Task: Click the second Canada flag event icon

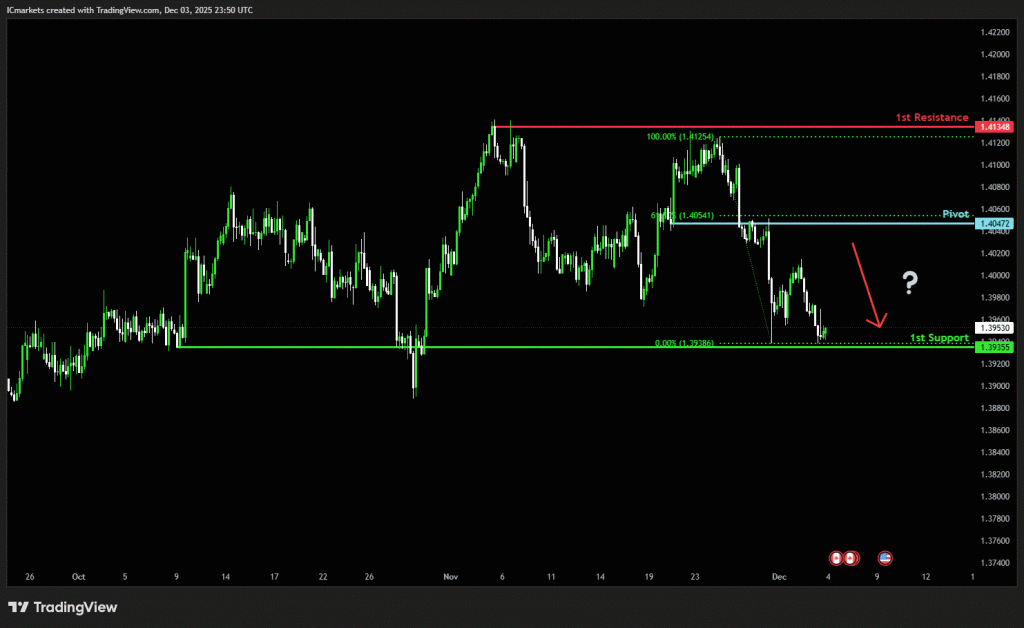Action: tap(849, 557)
